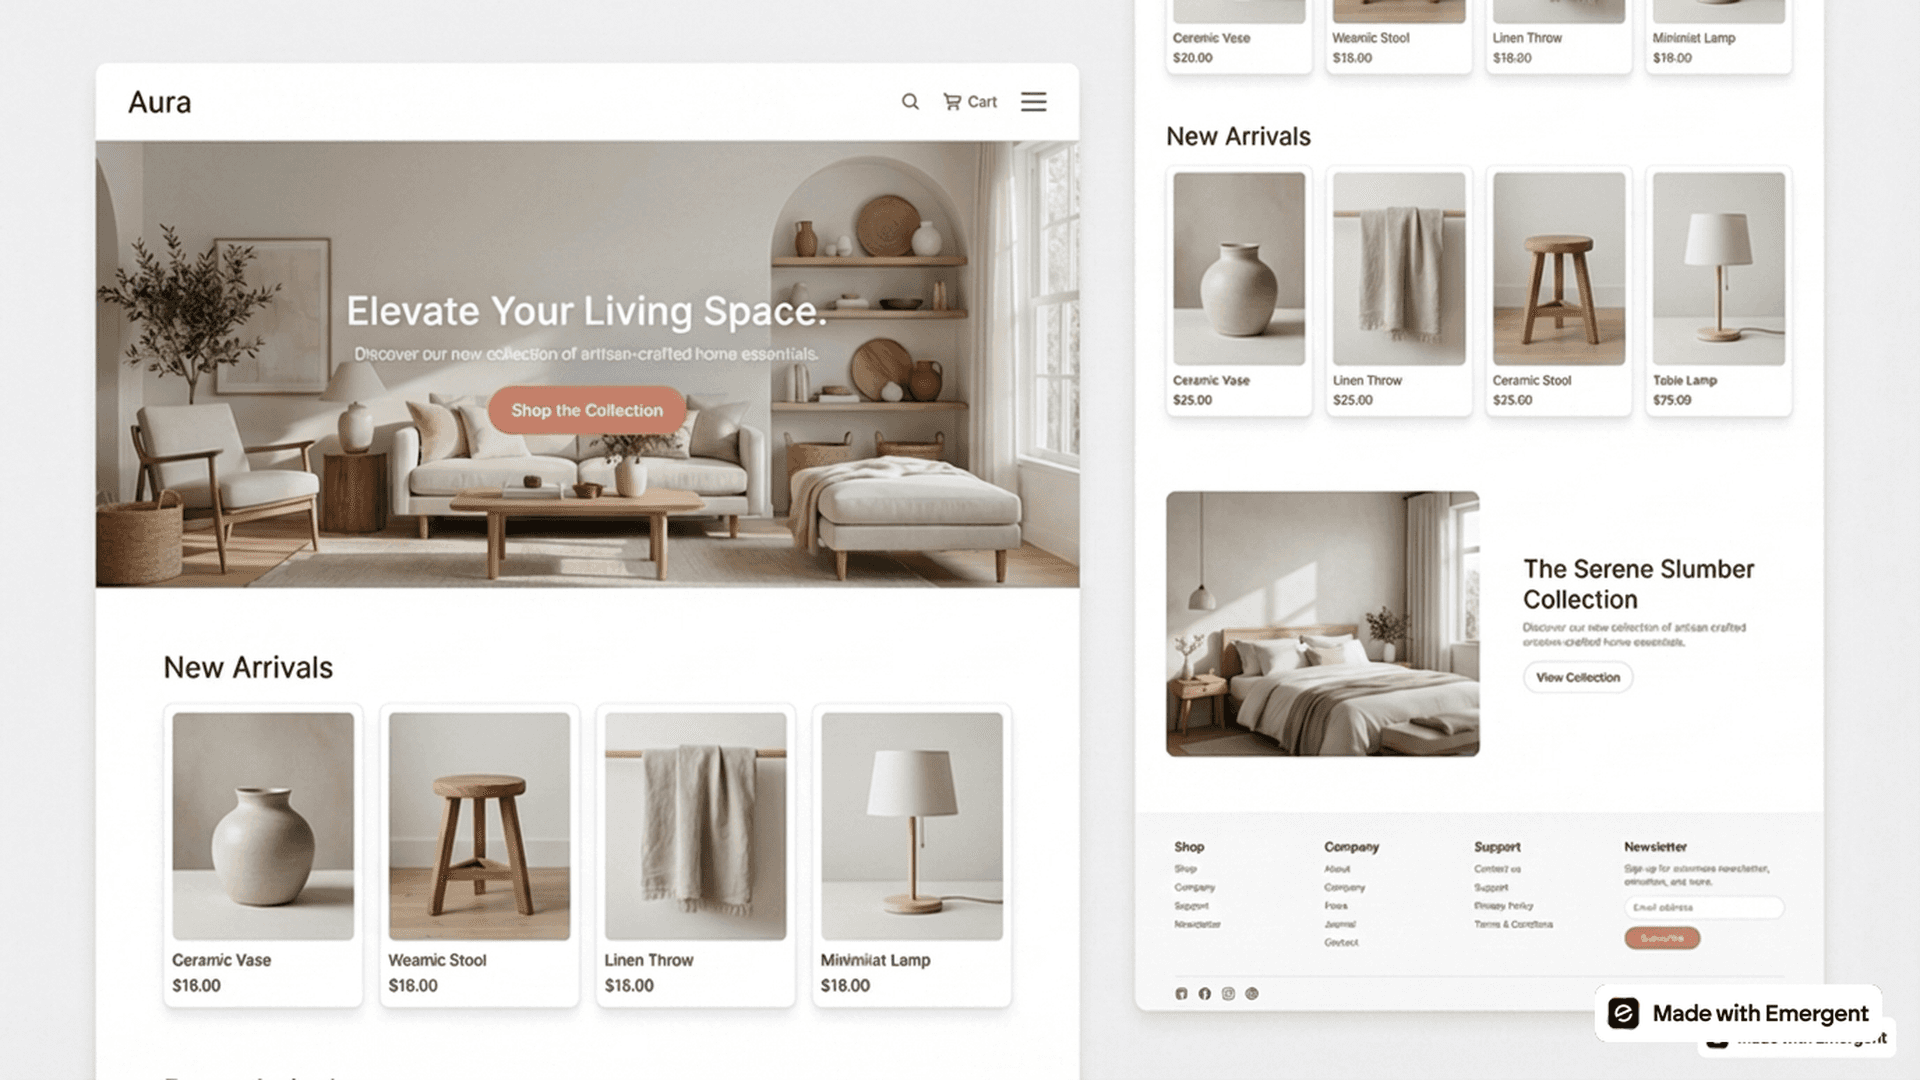Select the Weamic Stool product image
The image size is (1920, 1080).
(479, 826)
